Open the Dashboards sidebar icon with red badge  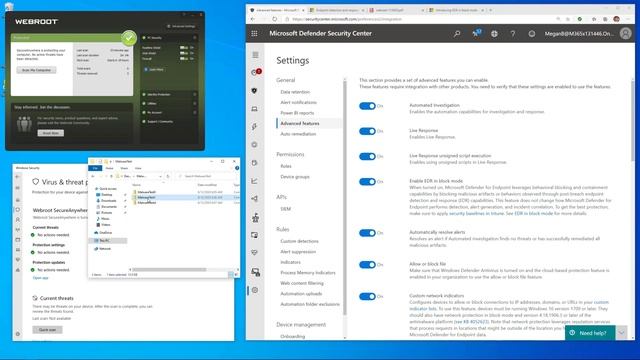[x=256, y=72]
